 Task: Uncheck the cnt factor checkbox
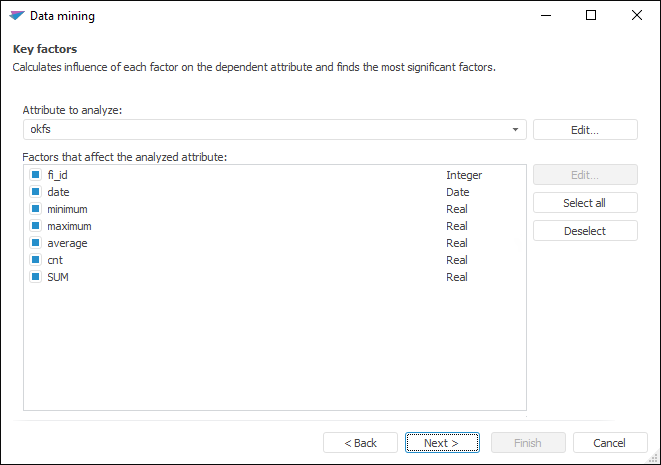point(35,260)
